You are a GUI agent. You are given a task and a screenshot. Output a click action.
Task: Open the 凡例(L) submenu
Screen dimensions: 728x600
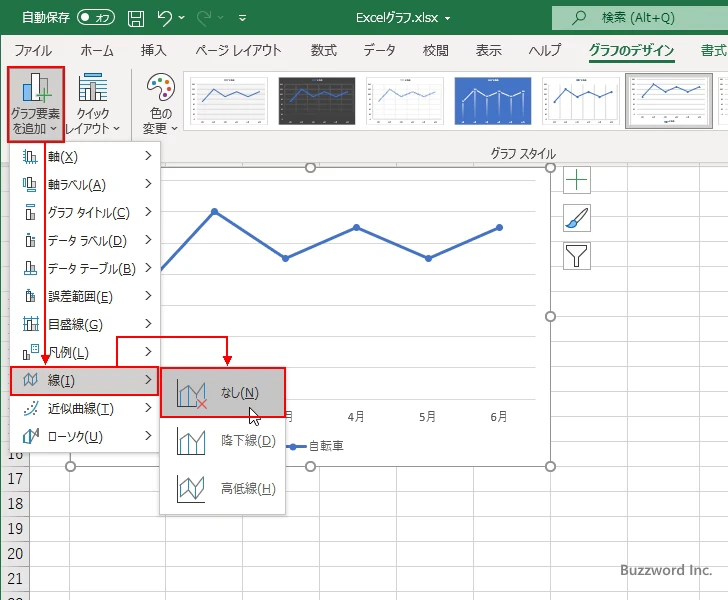click(85, 352)
